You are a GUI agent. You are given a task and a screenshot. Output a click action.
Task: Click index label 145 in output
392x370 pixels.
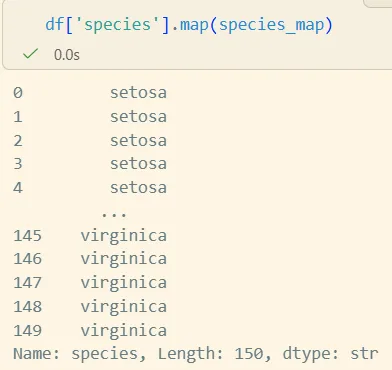tap(28, 236)
